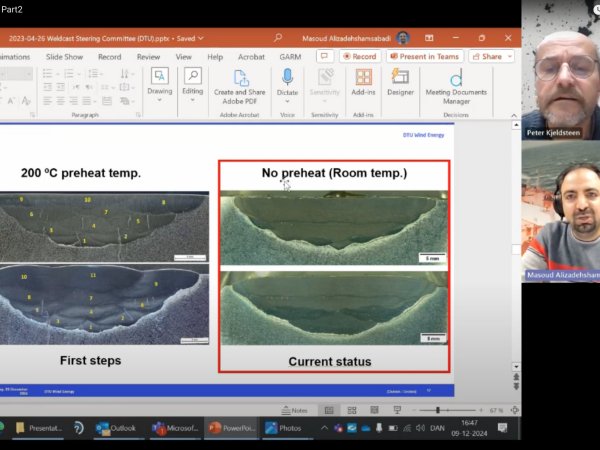Toggle the Notes pane
Image resolution: width=600 pixels, height=450 pixels.
click(294, 410)
